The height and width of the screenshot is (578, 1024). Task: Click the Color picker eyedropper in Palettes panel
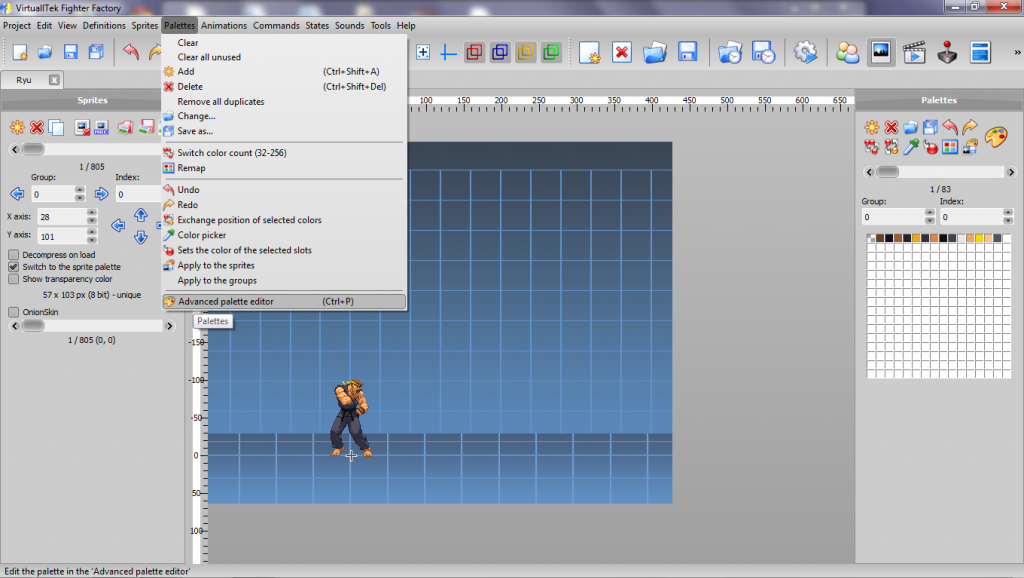coord(911,147)
